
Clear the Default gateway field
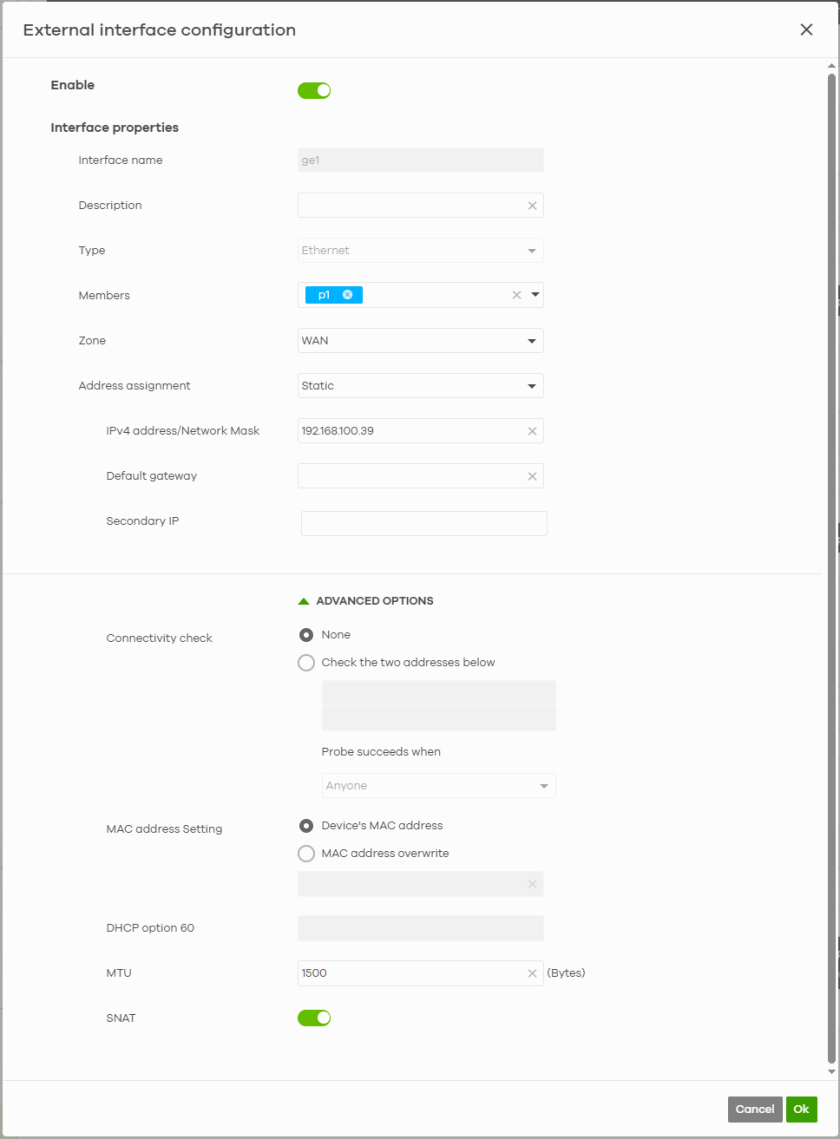[532, 476]
